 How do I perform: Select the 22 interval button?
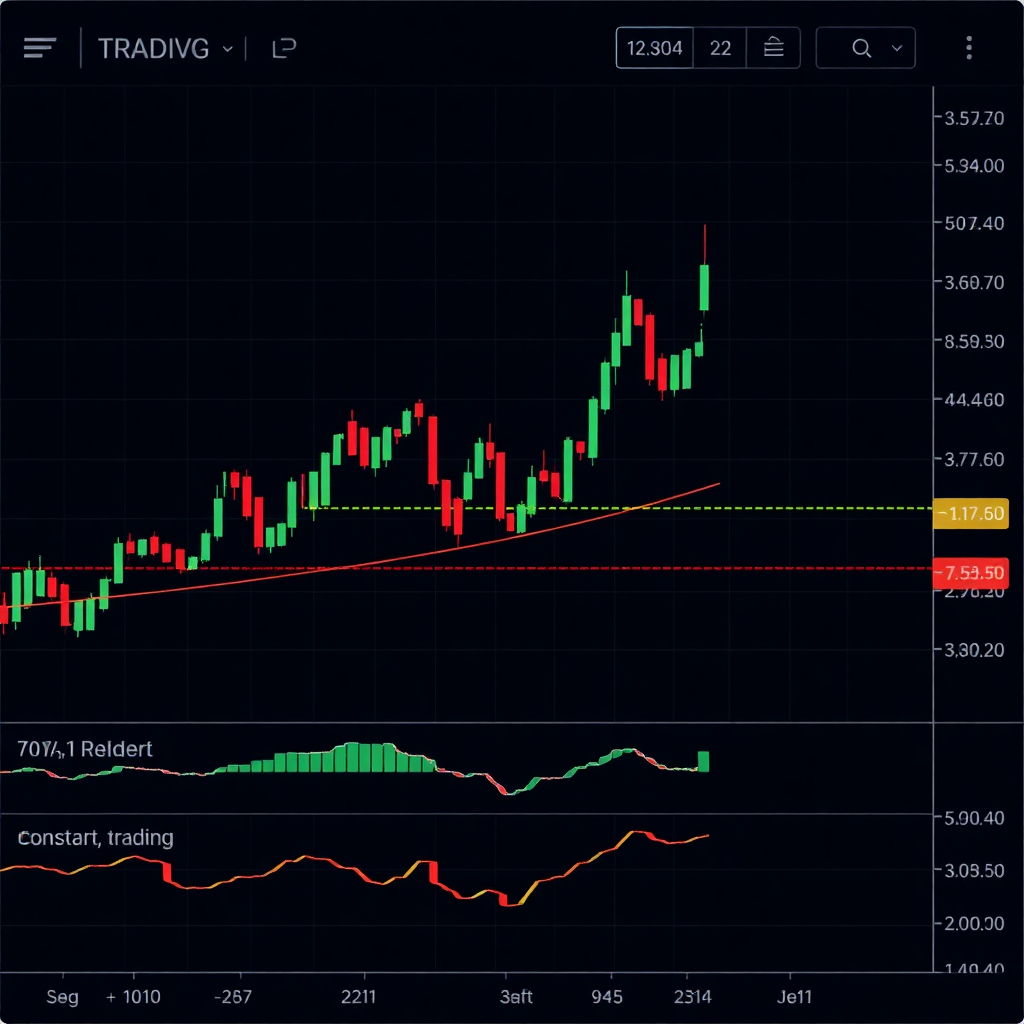[x=720, y=48]
